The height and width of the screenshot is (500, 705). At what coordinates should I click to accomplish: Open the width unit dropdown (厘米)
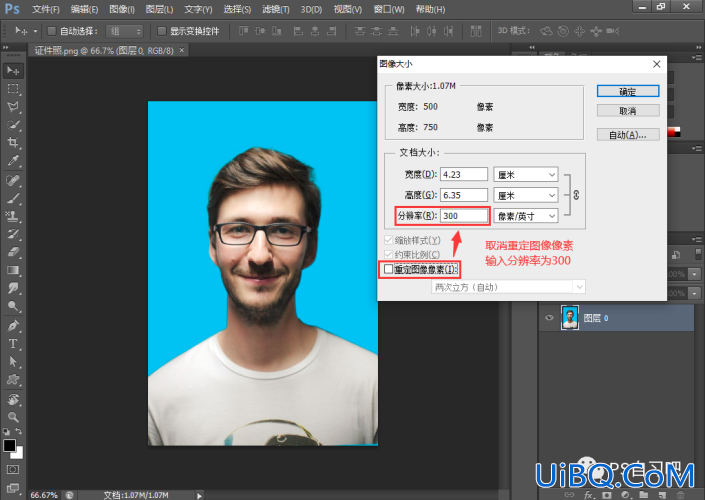[526, 174]
